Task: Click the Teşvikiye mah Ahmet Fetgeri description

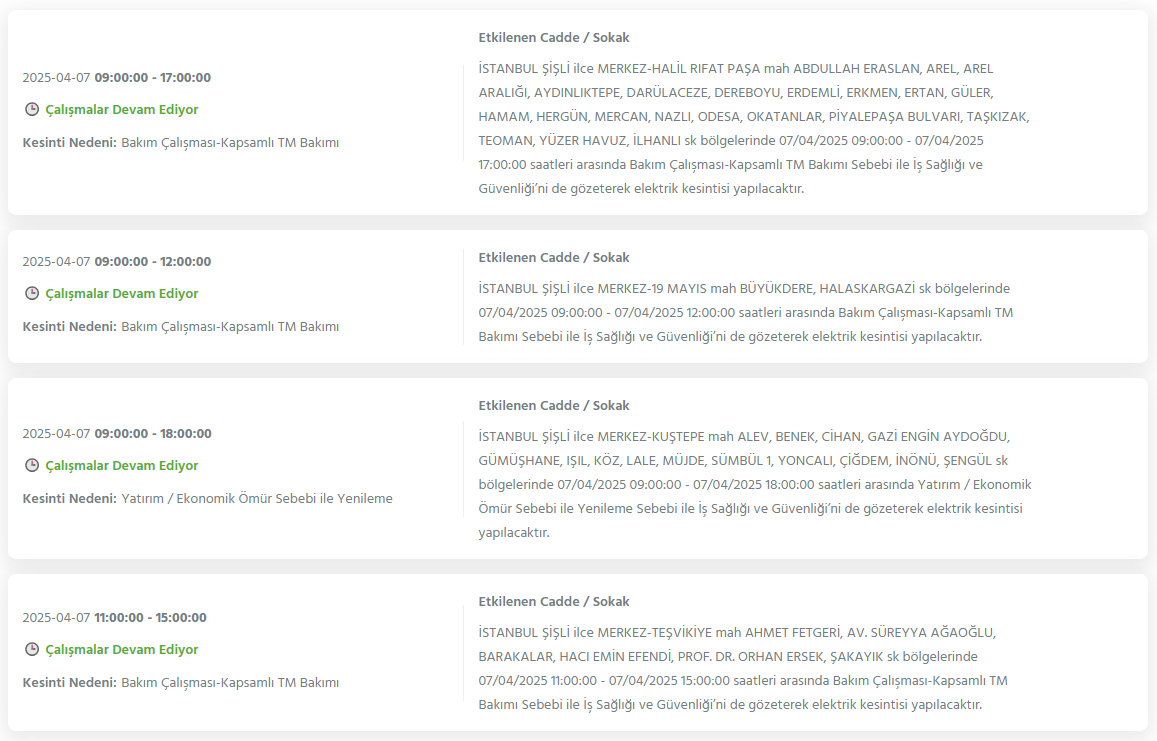Action: coord(742,668)
